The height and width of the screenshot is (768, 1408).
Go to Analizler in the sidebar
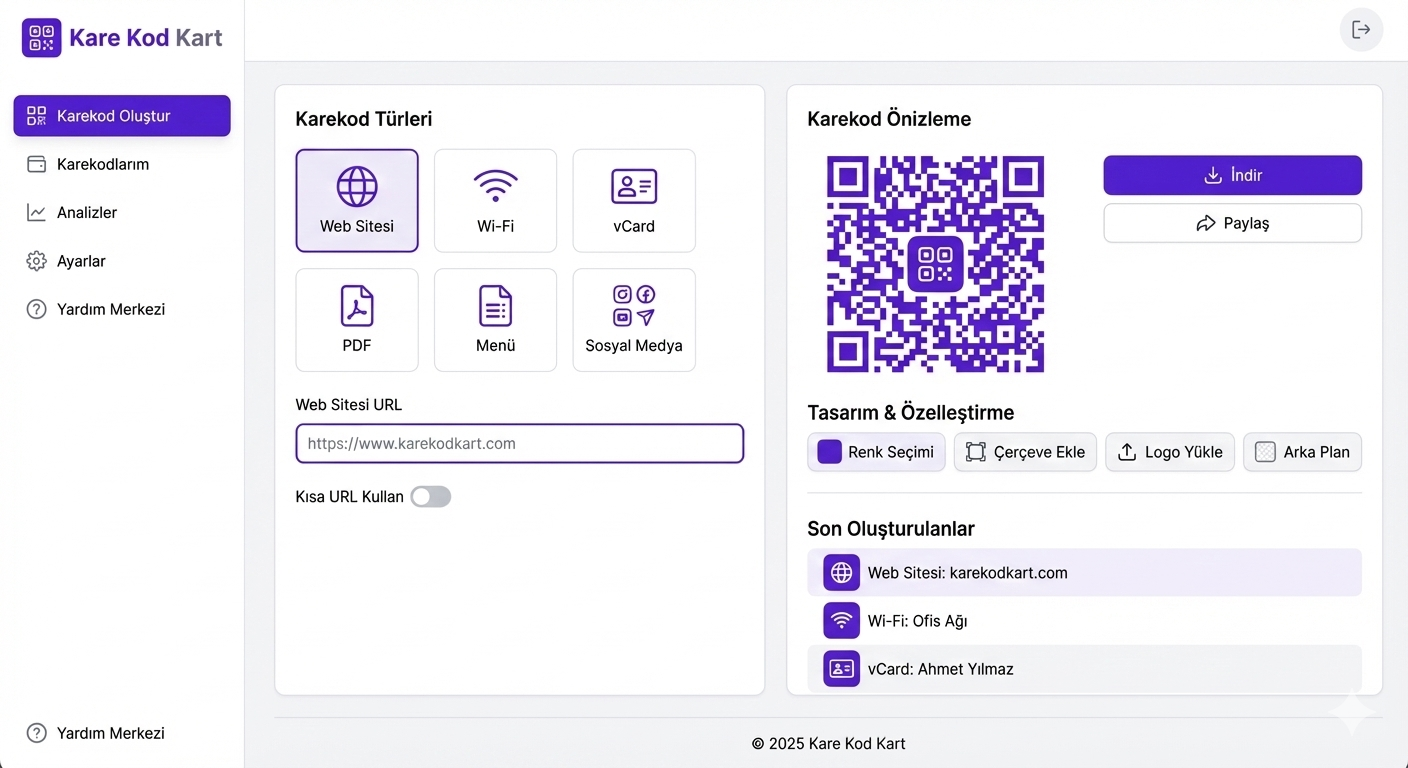coord(86,212)
